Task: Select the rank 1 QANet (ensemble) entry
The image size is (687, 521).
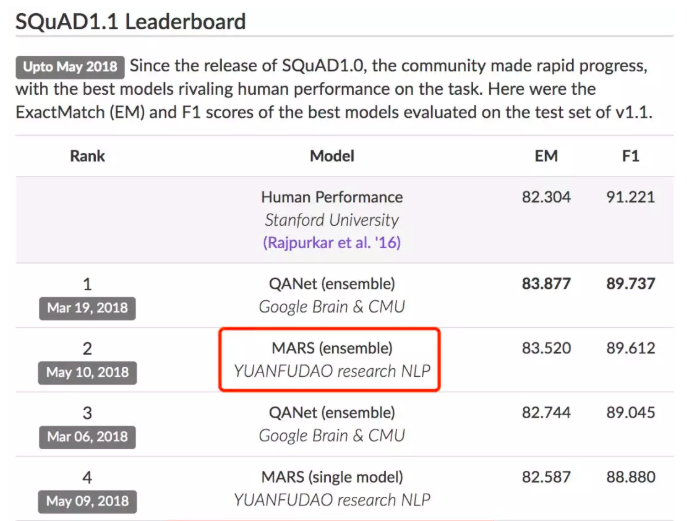Action: (x=332, y=284)
